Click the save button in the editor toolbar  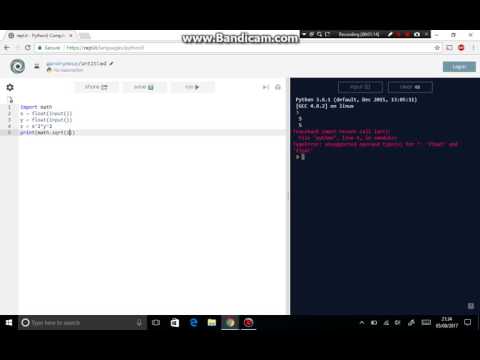click(x=144, y=87)
